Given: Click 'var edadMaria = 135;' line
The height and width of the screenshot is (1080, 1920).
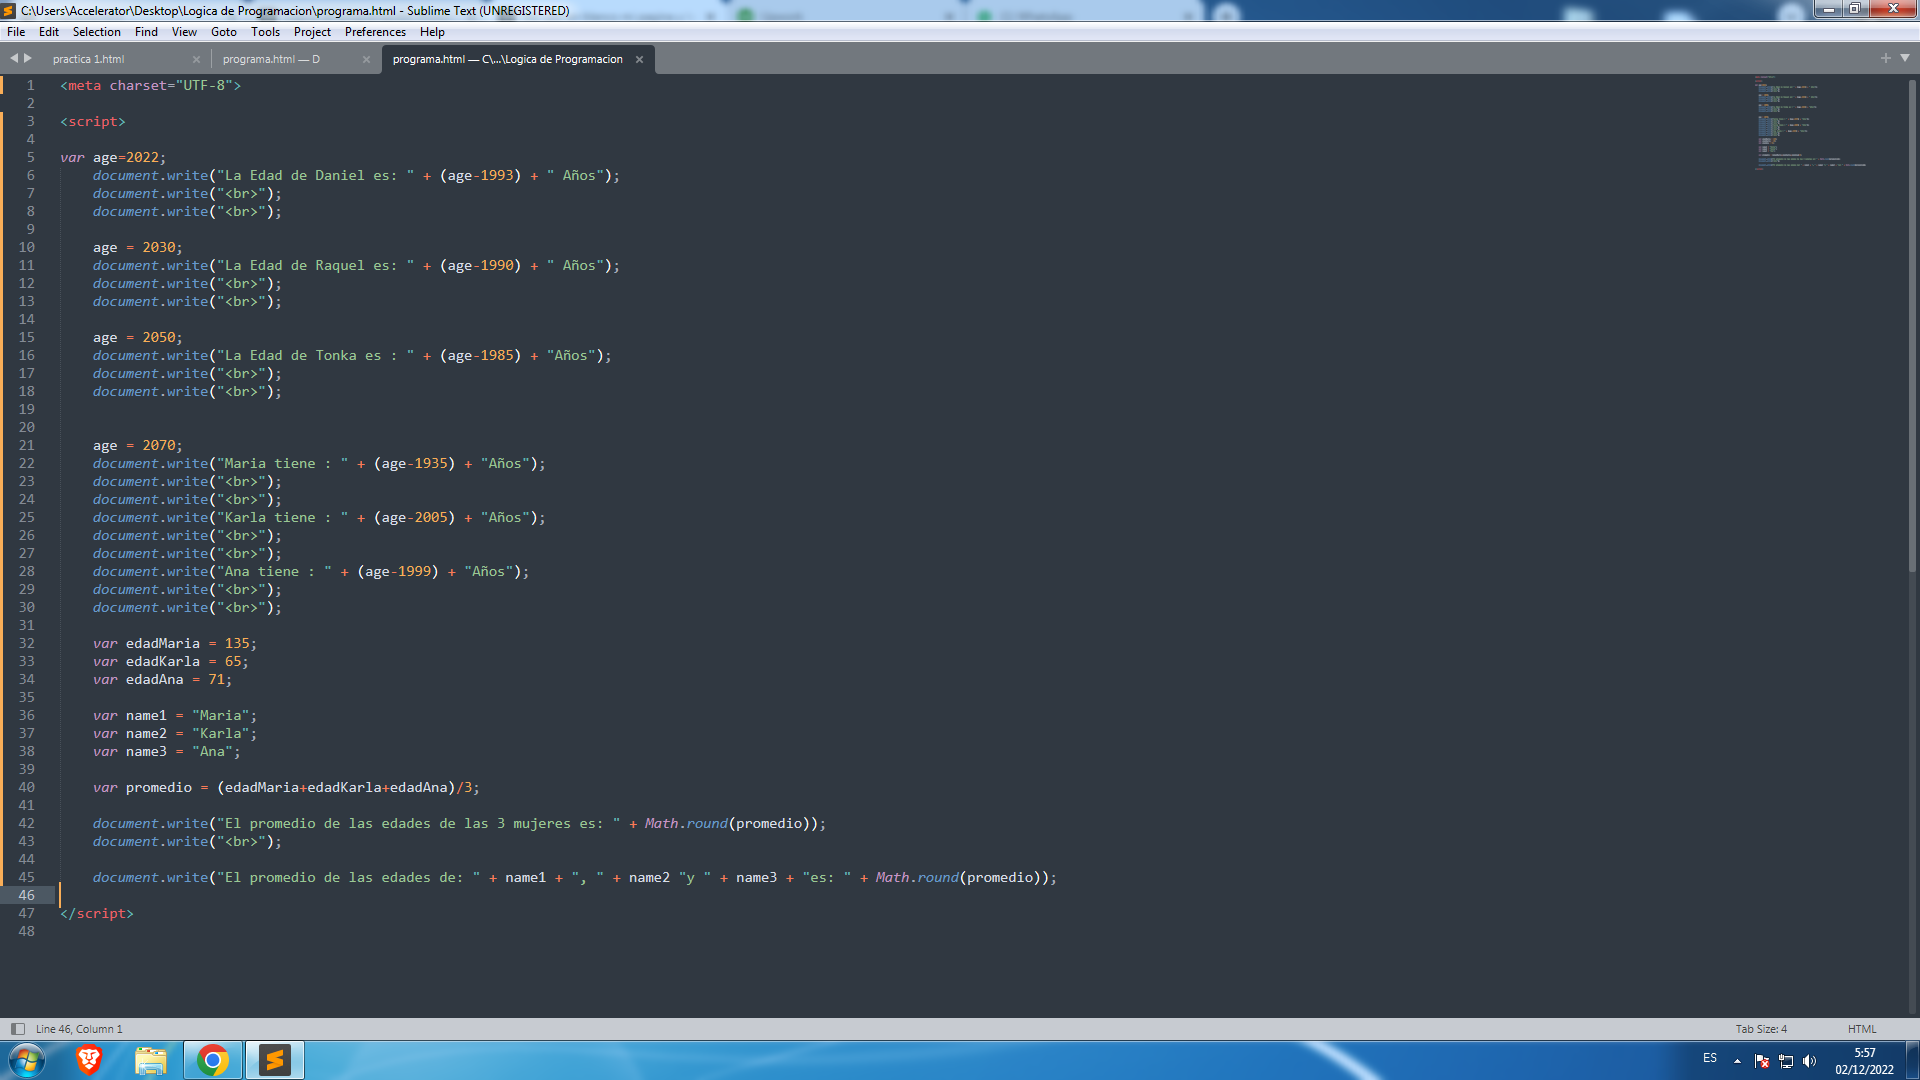Looking at the screenshot, I should coord(175,644).
